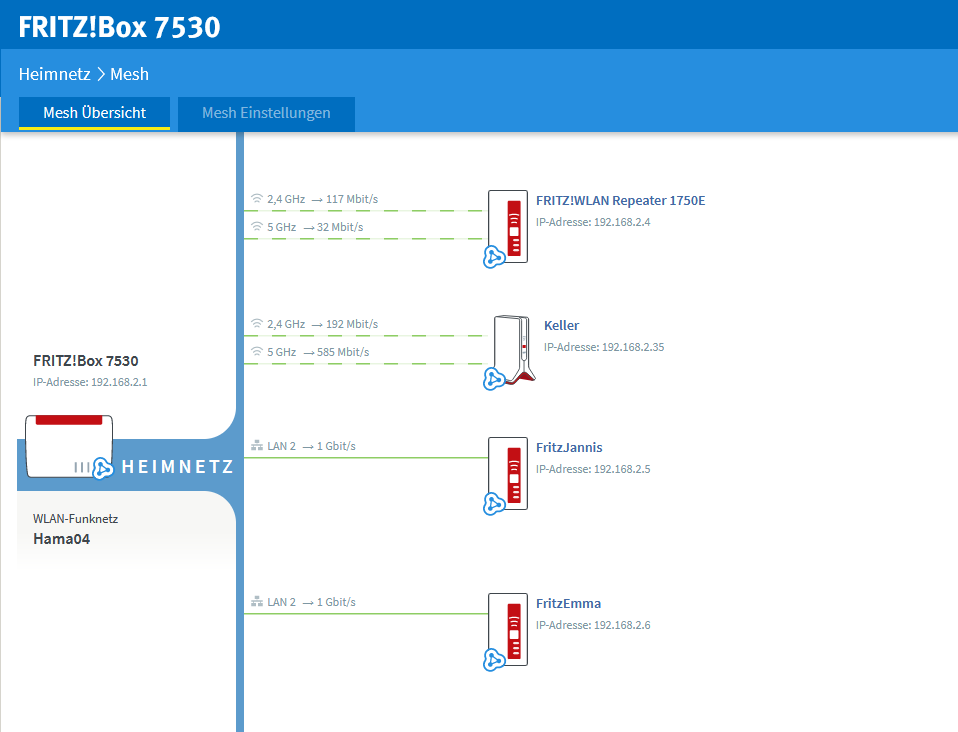Open the FRITZ!WLAN Repeater 1750E link
The height and width of the screenshot is (732, 958).
tap(620, 200)
